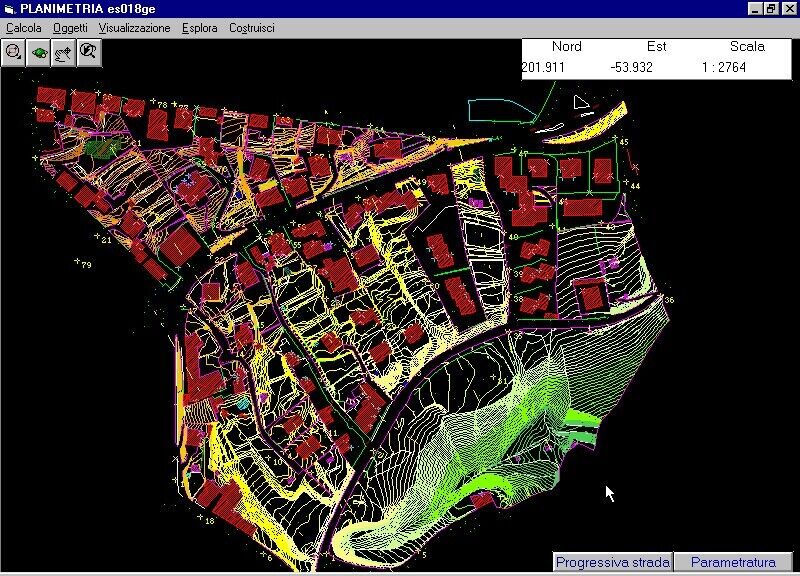This screenshot has height=576, width=800.
Task: Open the Oggetti menu
Action: (70, 28)
